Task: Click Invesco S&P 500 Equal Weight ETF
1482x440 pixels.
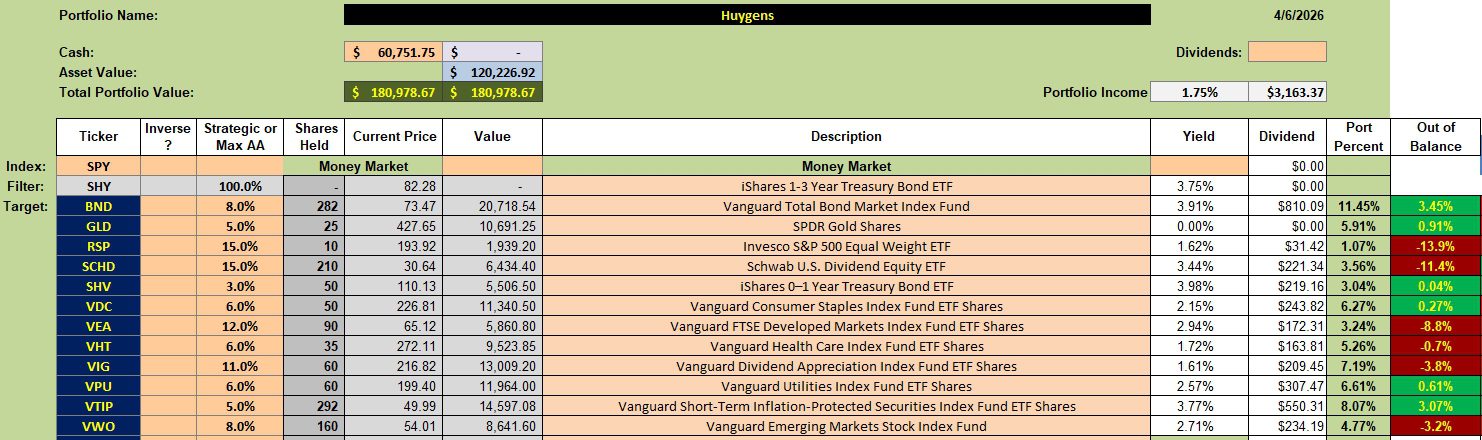Action: (846, 246)
